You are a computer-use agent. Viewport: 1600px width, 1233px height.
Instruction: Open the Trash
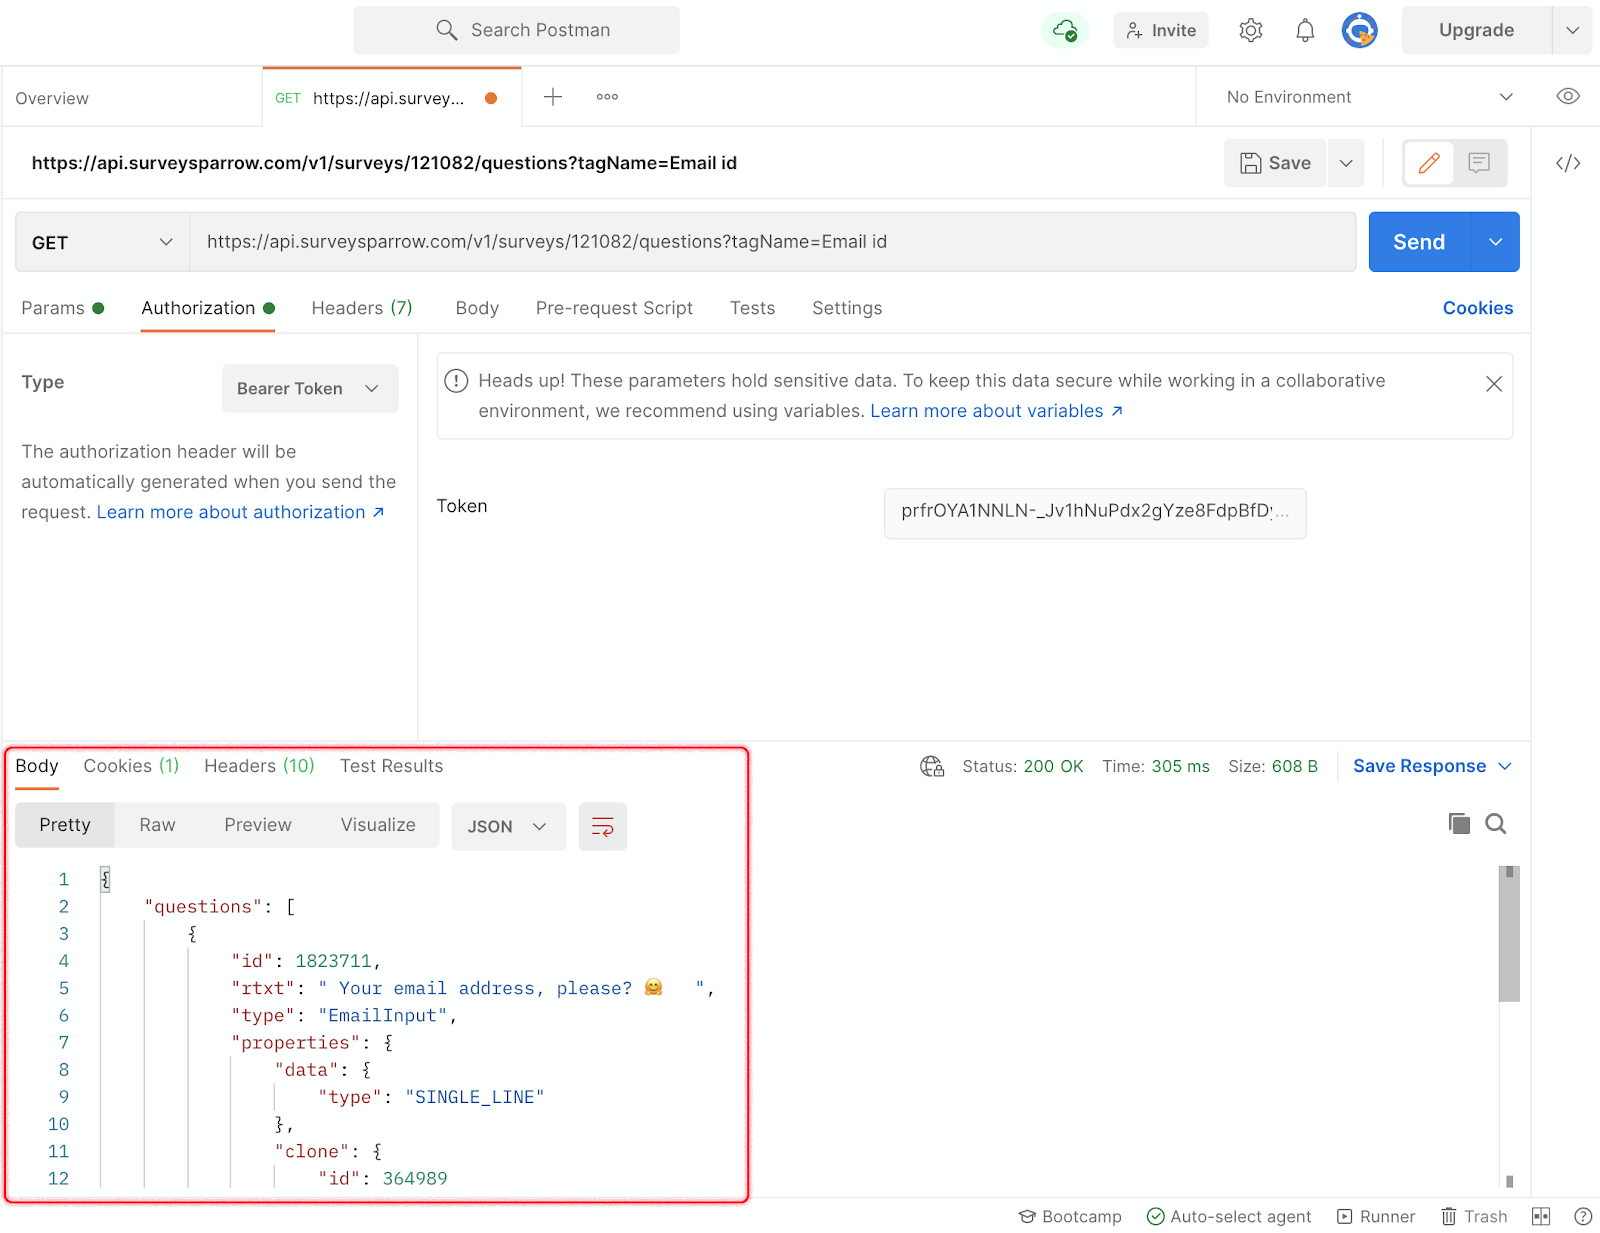1474,1216
